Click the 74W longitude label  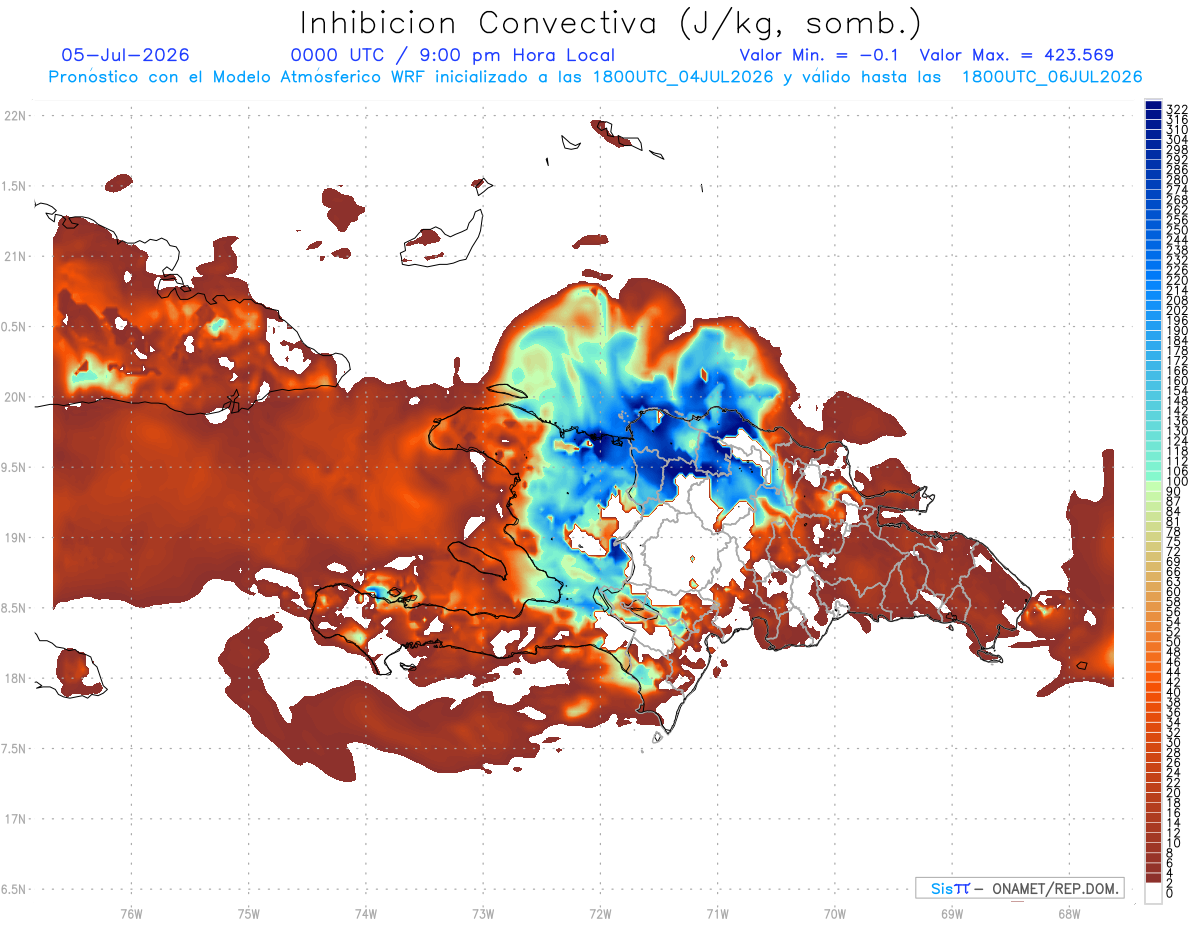click(x=366, y=913)
